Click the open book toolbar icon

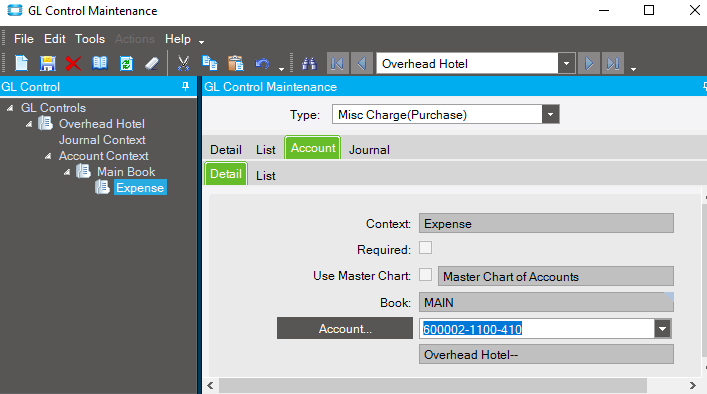point(100,63)
